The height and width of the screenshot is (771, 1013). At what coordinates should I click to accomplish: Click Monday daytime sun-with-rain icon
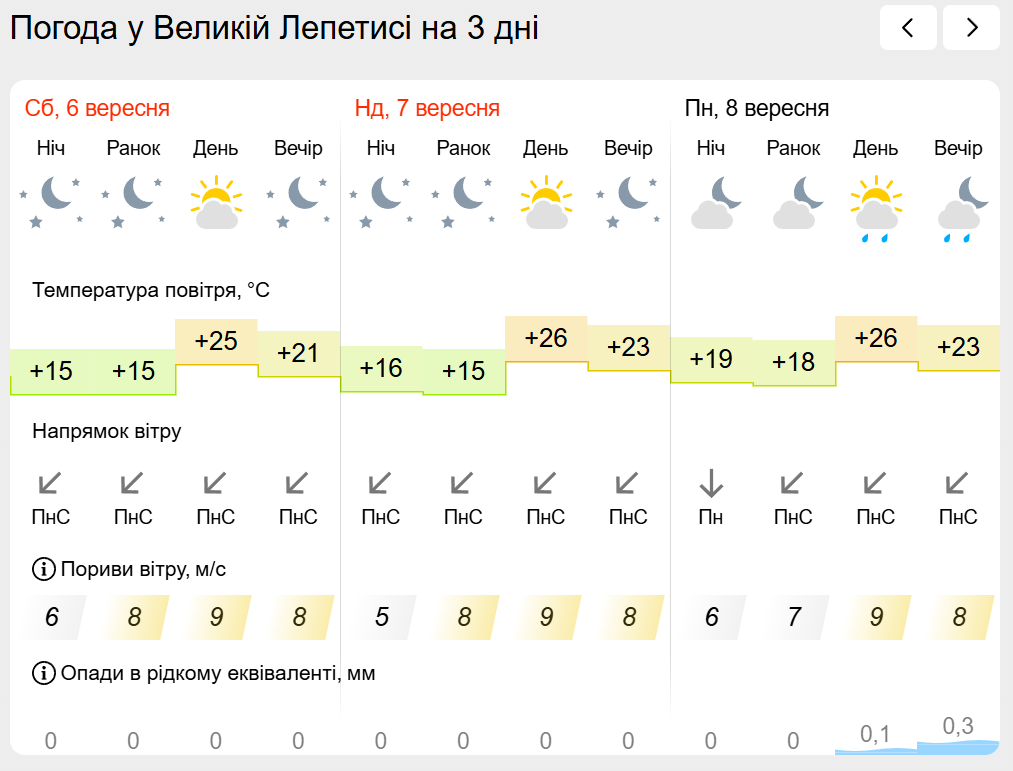876,208
